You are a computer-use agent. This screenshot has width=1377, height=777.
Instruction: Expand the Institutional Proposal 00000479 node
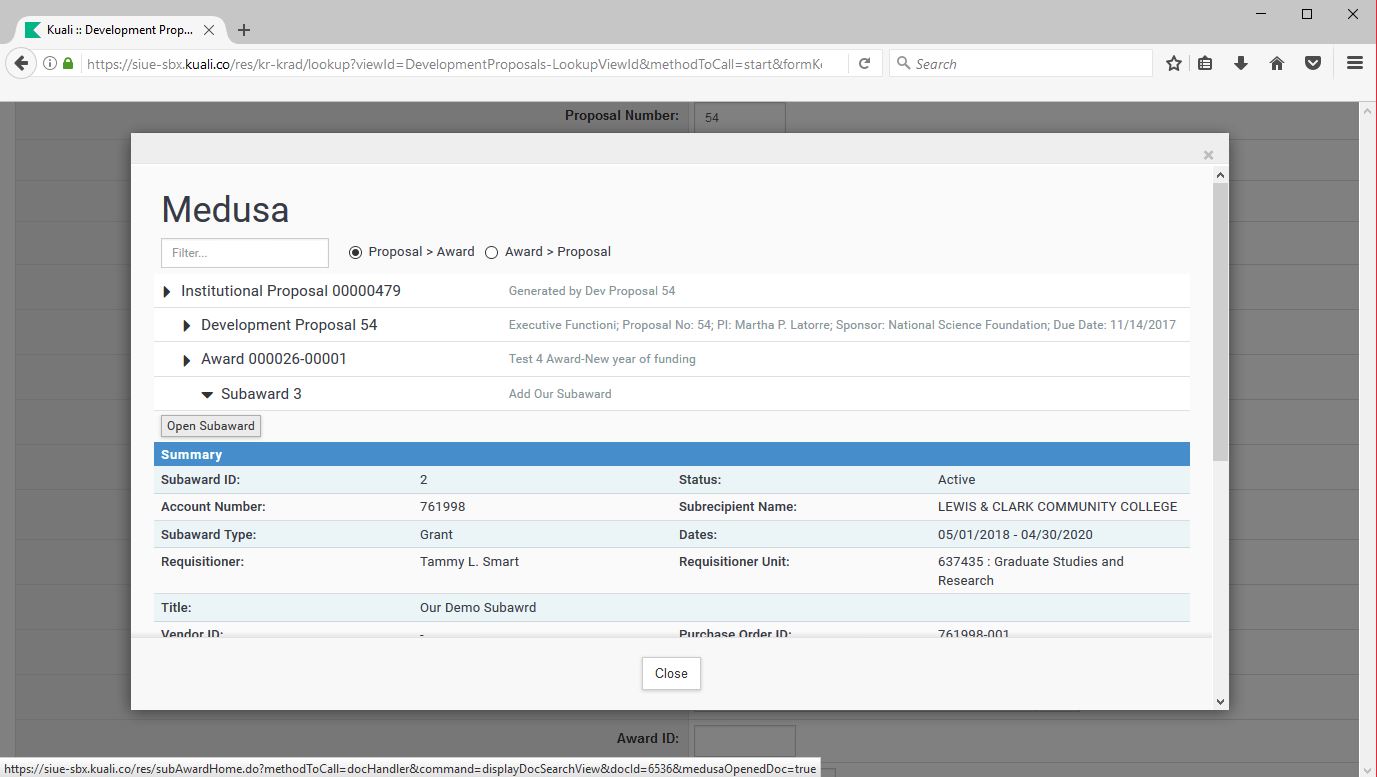point(167,292)
